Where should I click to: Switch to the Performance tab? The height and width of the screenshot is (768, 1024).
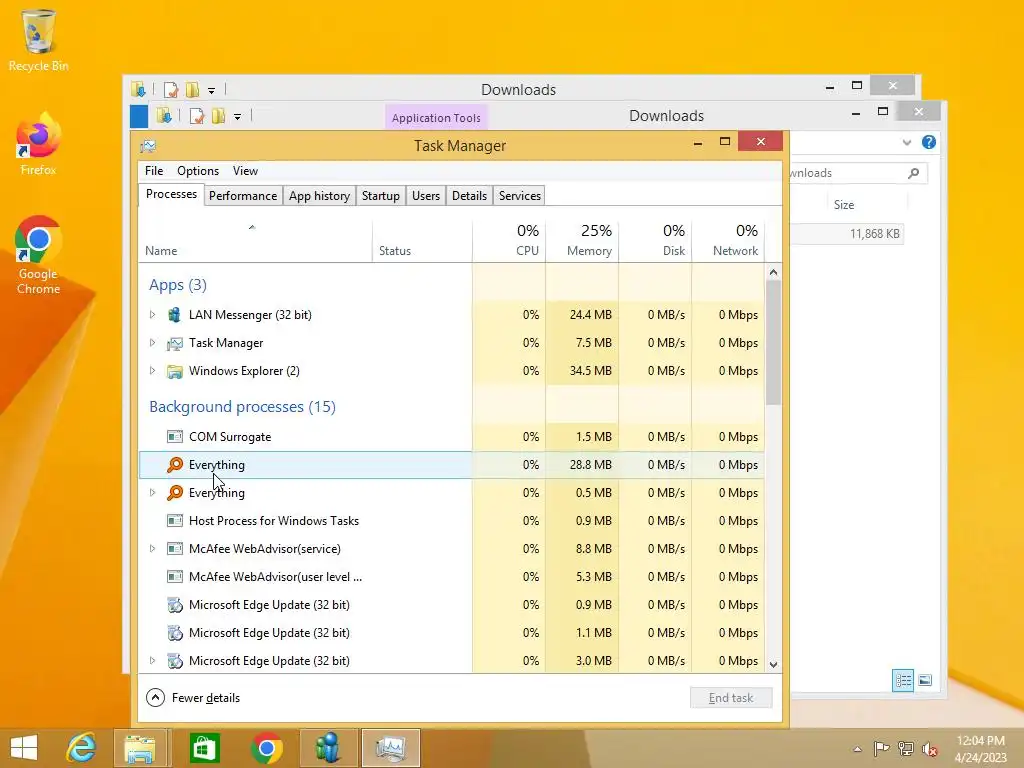(243, 196)
